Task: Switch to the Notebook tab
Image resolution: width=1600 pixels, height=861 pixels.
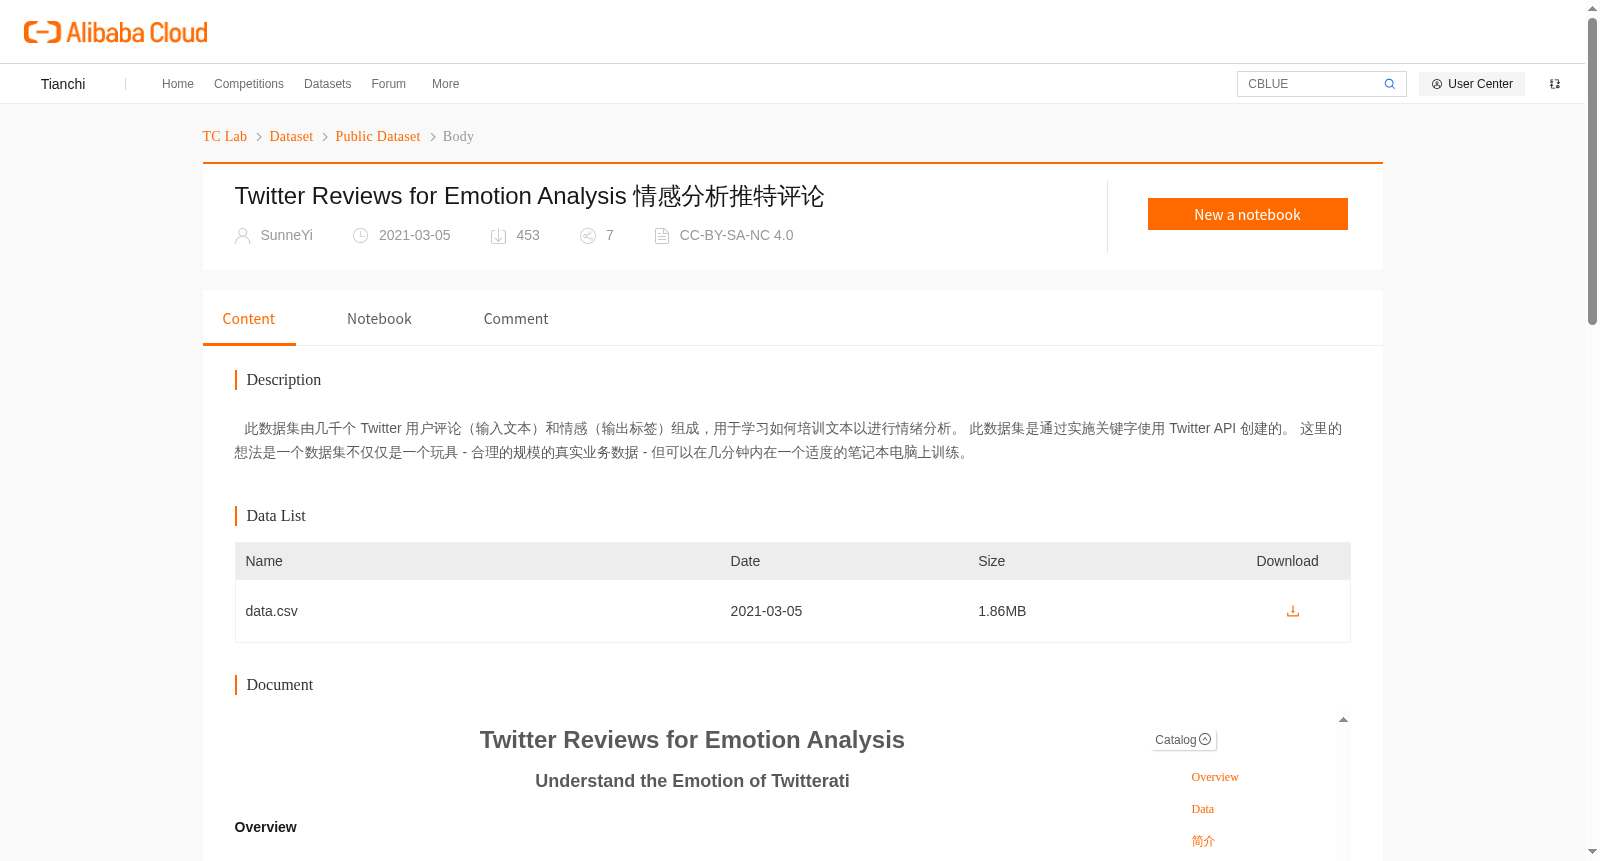Action: tap(379, 319)
